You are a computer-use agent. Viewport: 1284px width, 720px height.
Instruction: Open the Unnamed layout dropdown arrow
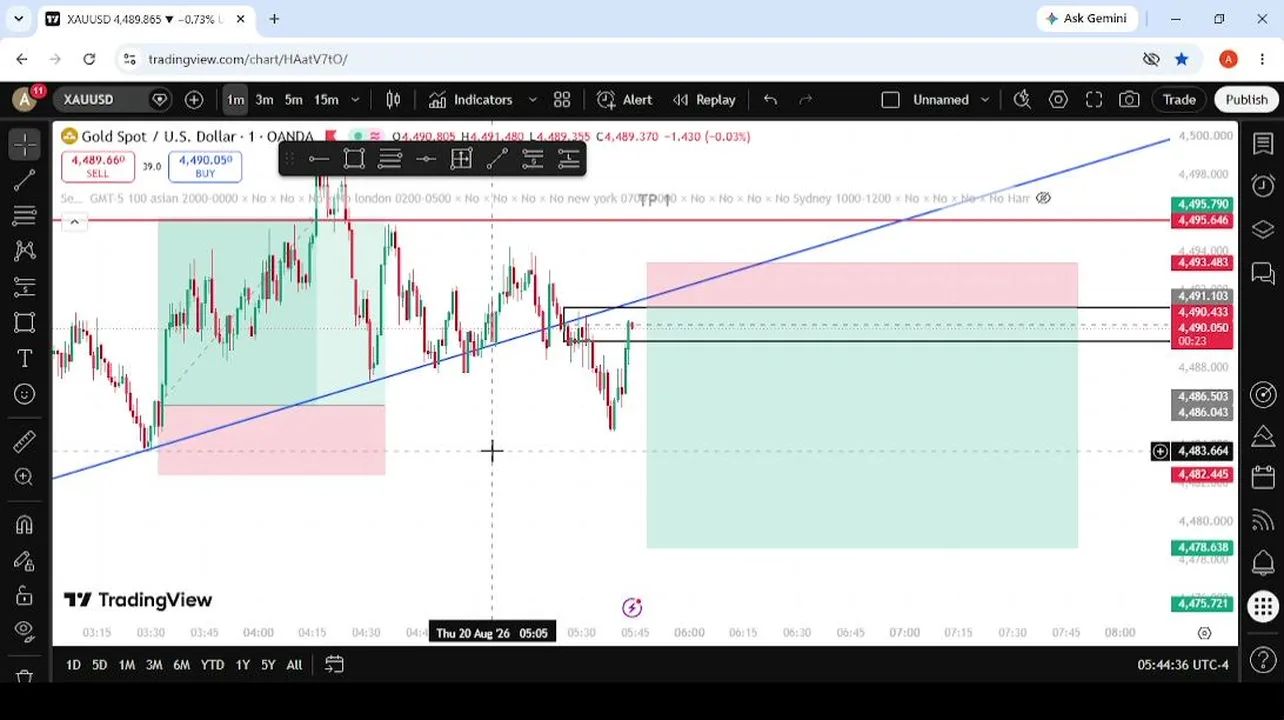[985, 99]
